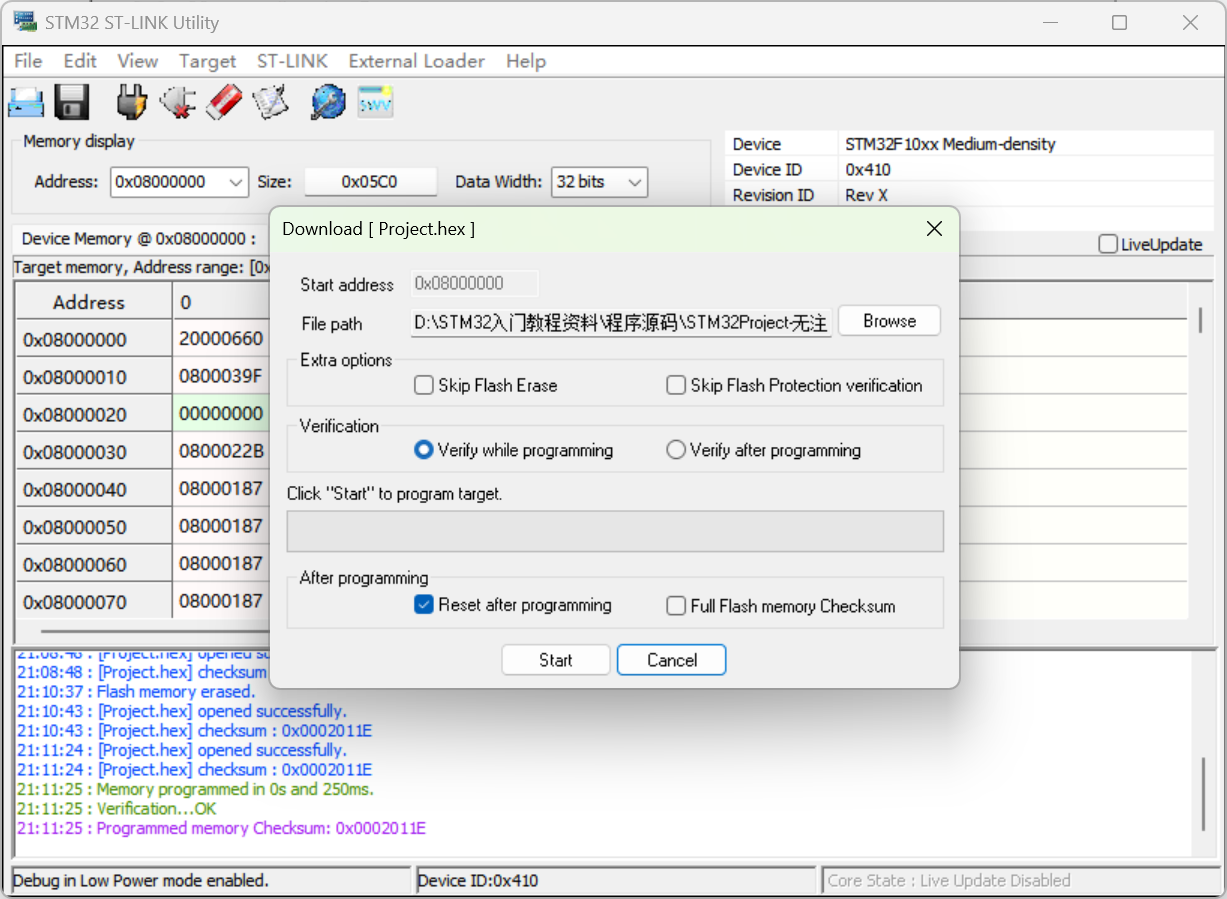This screenshot has height=899, width=1227.
Task: Click memory cell value 0800022B
Action: click(222, 451)
